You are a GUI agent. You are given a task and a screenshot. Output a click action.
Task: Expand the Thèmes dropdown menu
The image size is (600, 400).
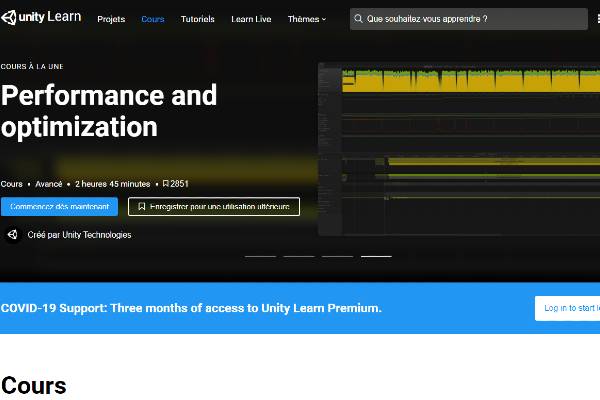point(306,19)
